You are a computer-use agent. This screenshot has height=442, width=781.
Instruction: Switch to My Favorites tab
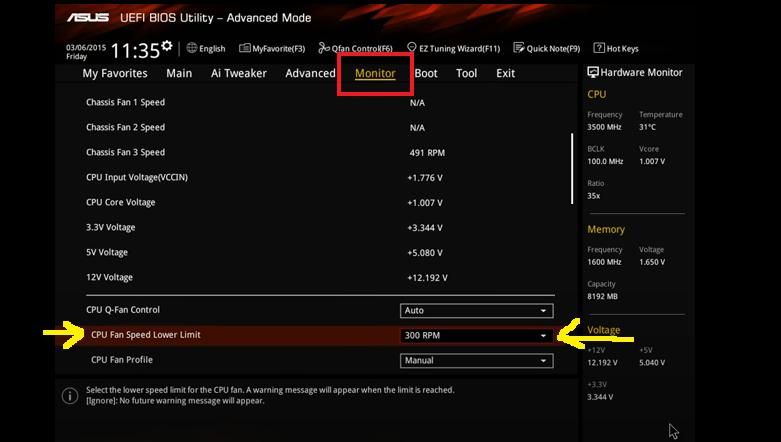115,73
